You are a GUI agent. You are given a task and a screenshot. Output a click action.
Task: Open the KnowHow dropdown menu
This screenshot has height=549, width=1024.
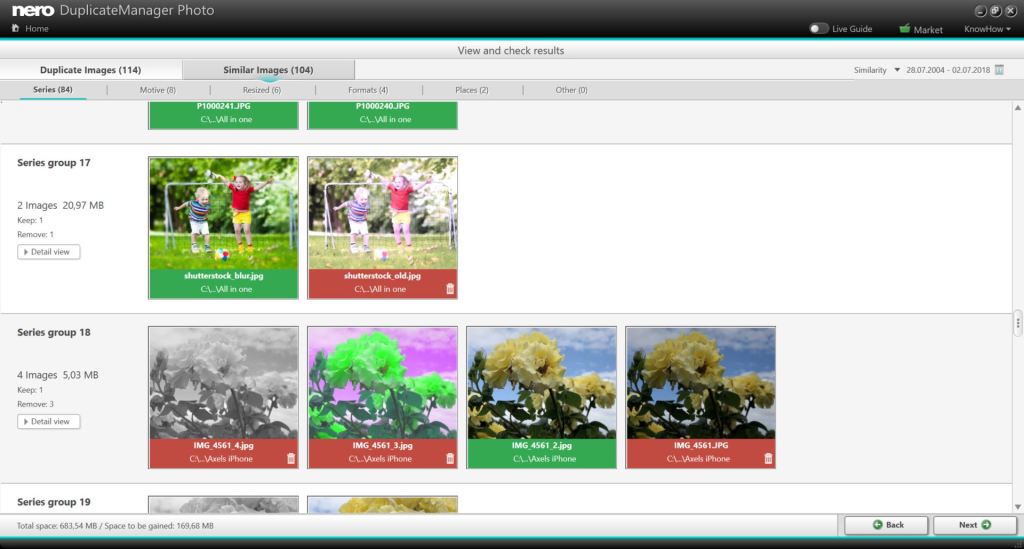[x=987, y=30]
